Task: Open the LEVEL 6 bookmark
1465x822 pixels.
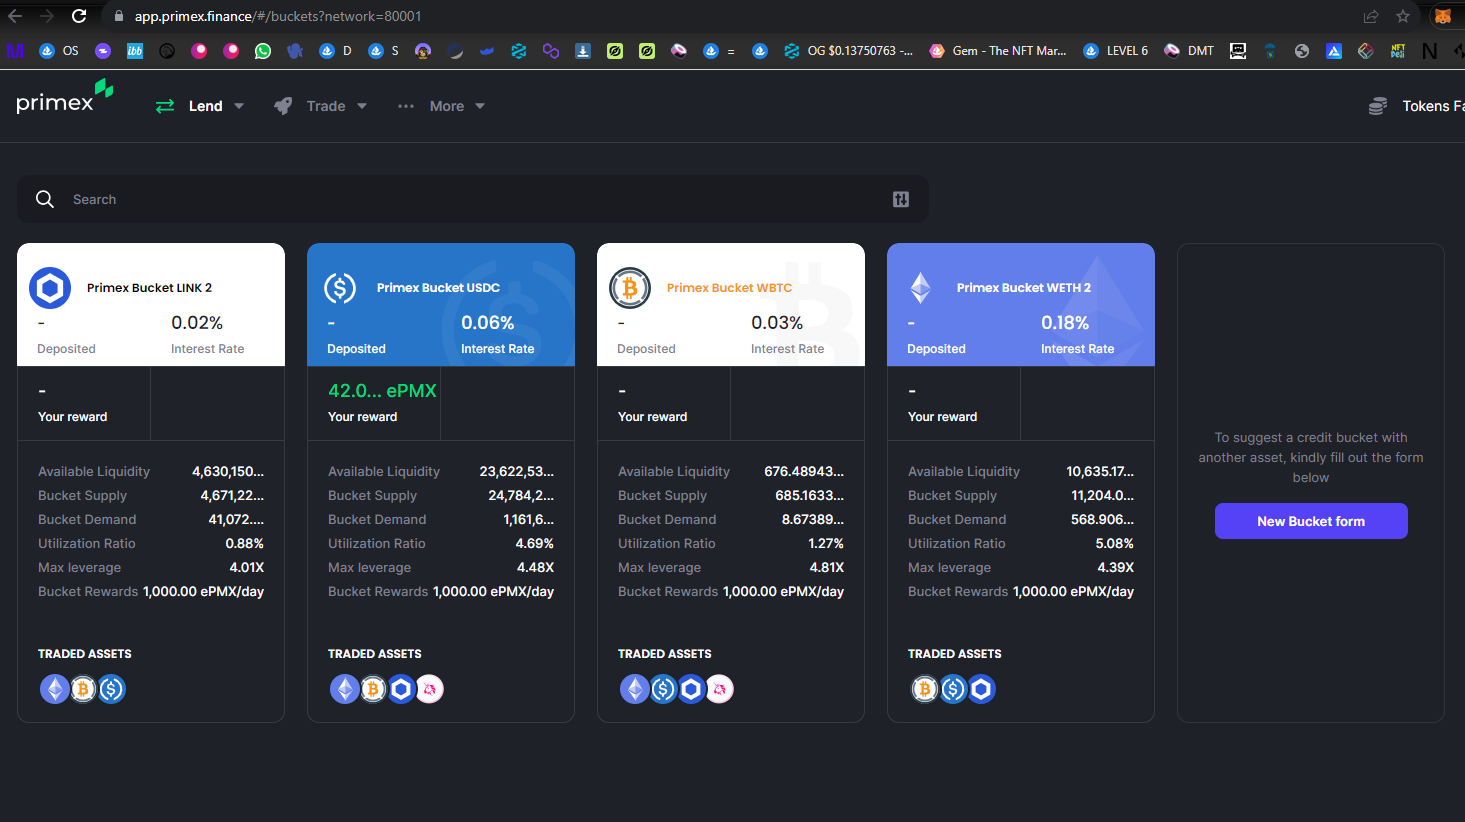Action: point(1116,50)
